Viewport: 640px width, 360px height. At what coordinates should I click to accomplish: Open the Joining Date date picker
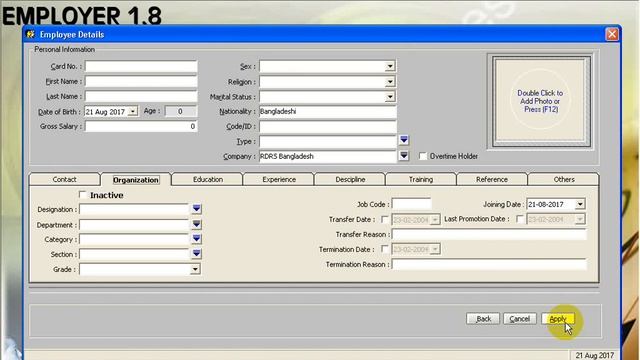(580, 204)
